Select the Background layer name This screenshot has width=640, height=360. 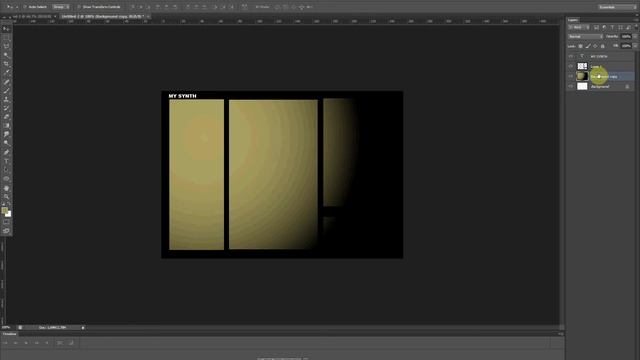click(600, 87)
